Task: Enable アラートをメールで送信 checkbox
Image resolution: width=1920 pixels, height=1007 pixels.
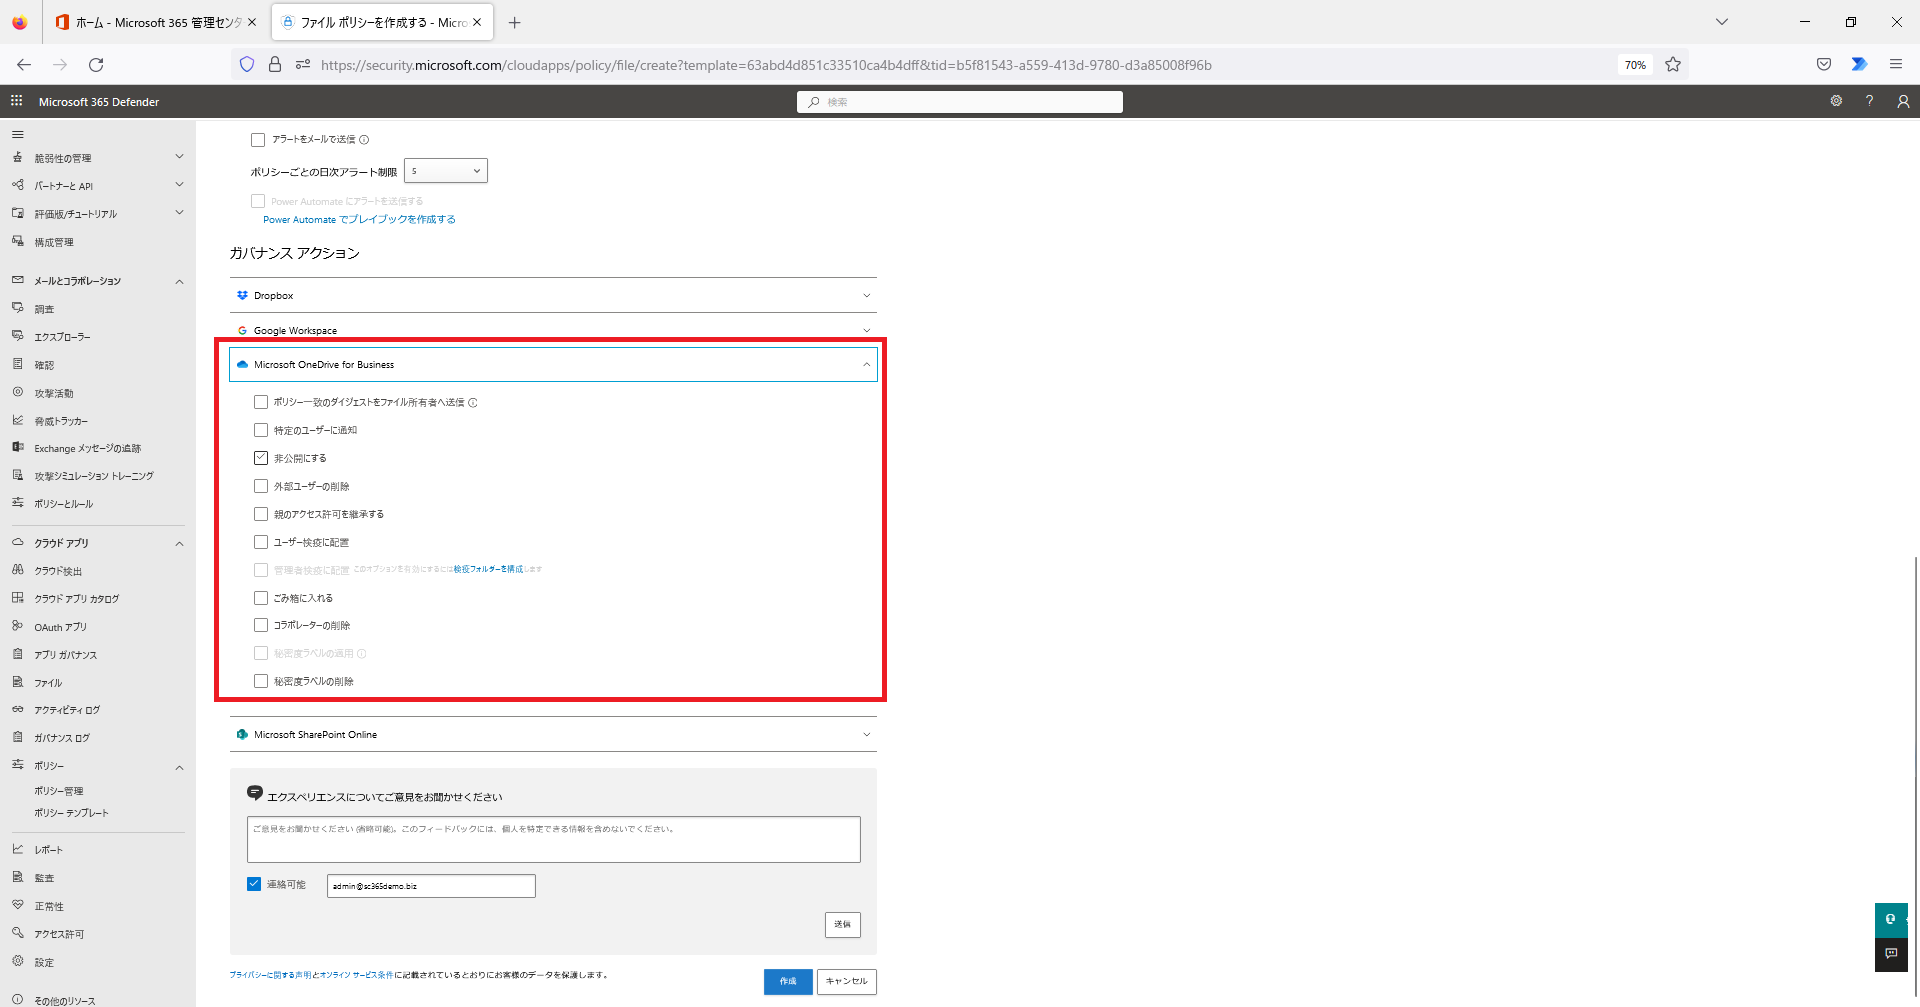Action: pyautogui.click(x=258, y=140)
